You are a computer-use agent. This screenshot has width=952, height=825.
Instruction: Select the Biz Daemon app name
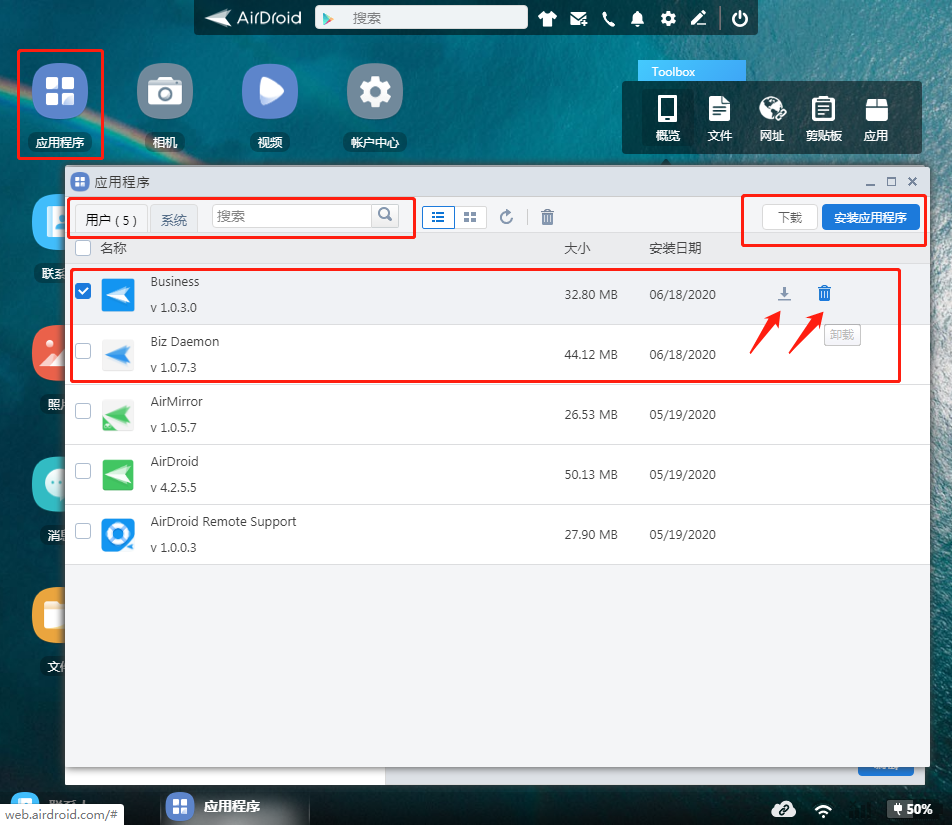point(185,342)
